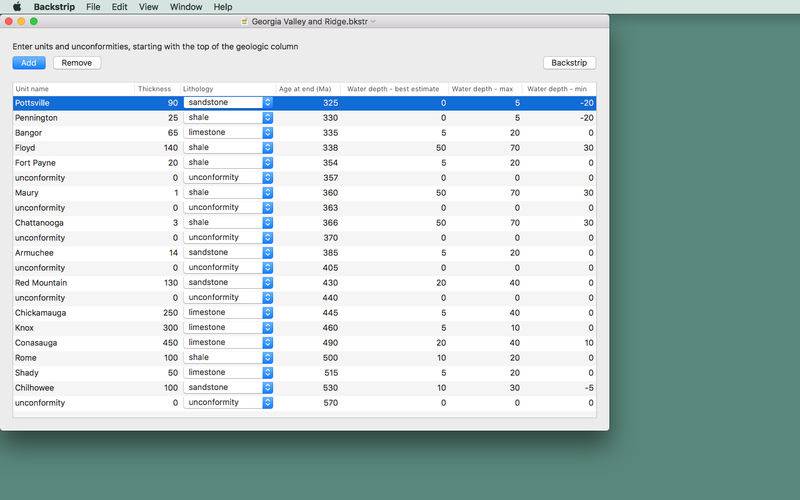Open lithology dropdown for Shady

click(x=268, y=372)
